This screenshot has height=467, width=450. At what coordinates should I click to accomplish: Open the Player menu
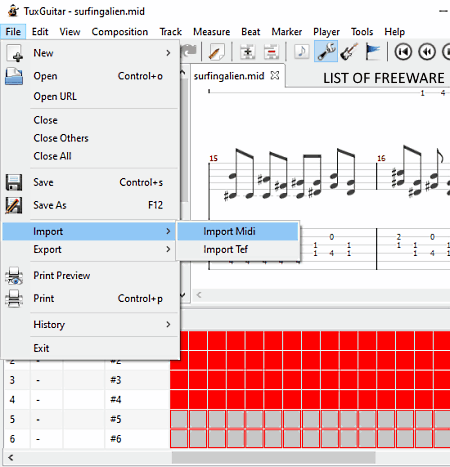tap(326, 32)
